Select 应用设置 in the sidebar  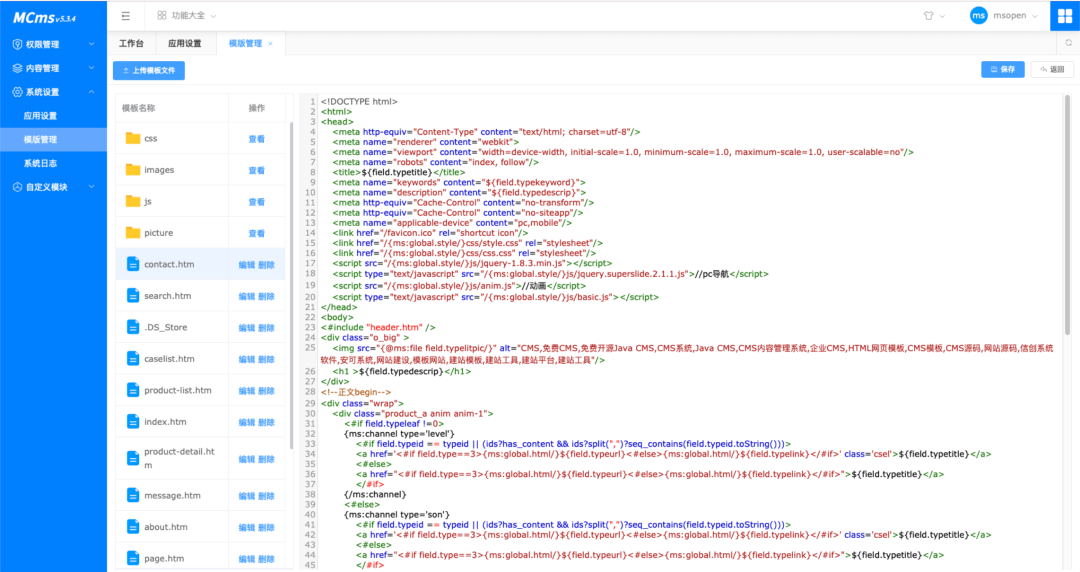[x=53, y=116]
